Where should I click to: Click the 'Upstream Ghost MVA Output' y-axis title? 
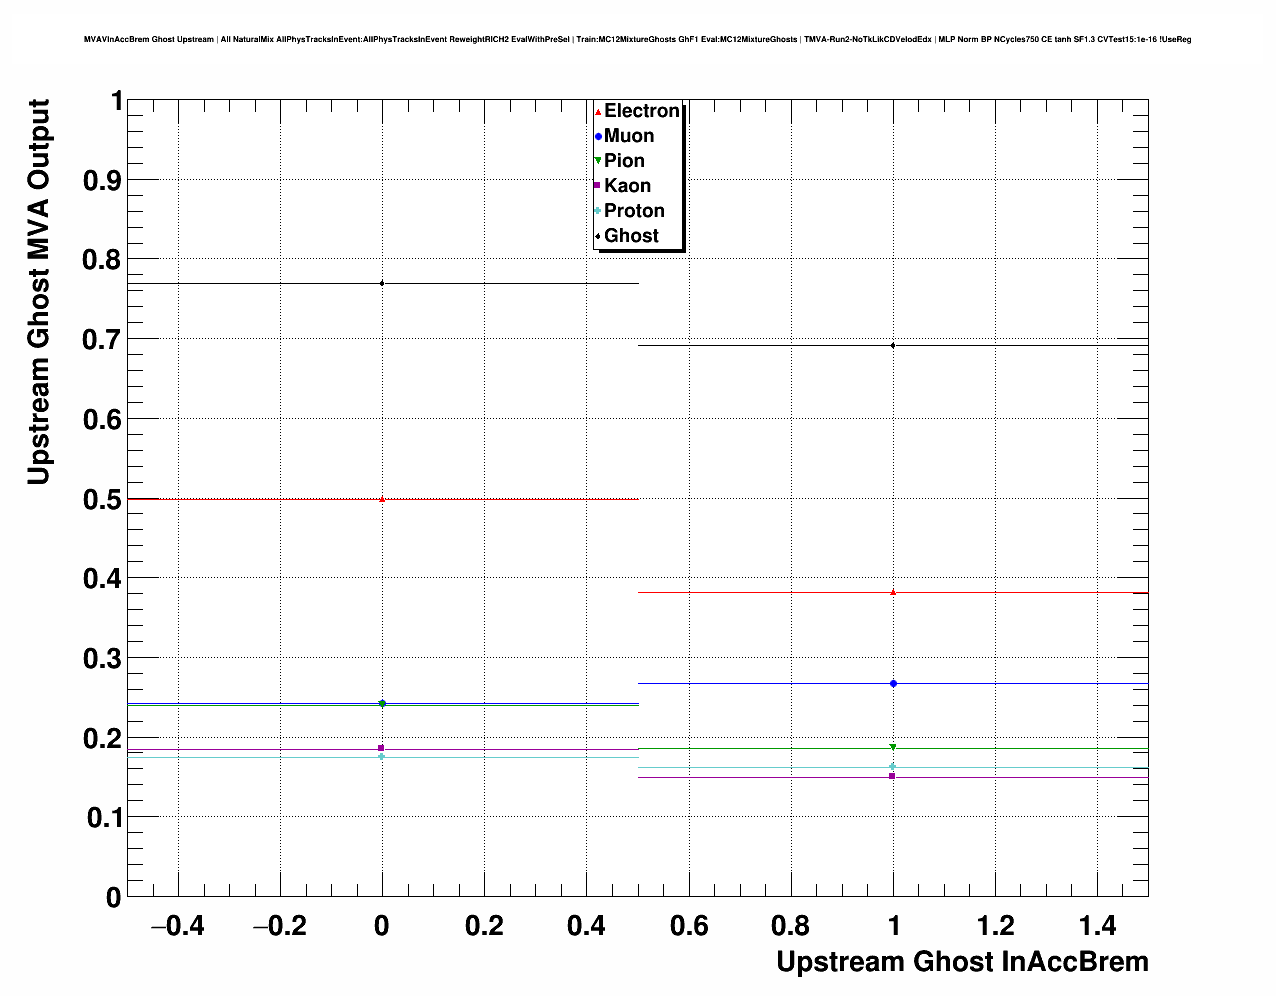point(38,292)
